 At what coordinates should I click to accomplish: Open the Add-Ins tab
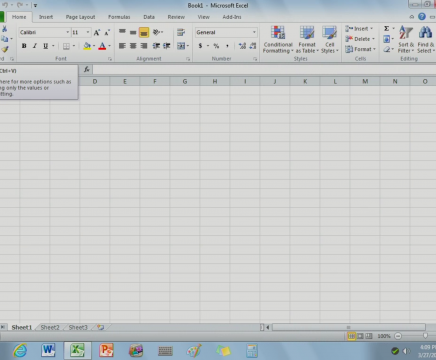tap(232, 17)
